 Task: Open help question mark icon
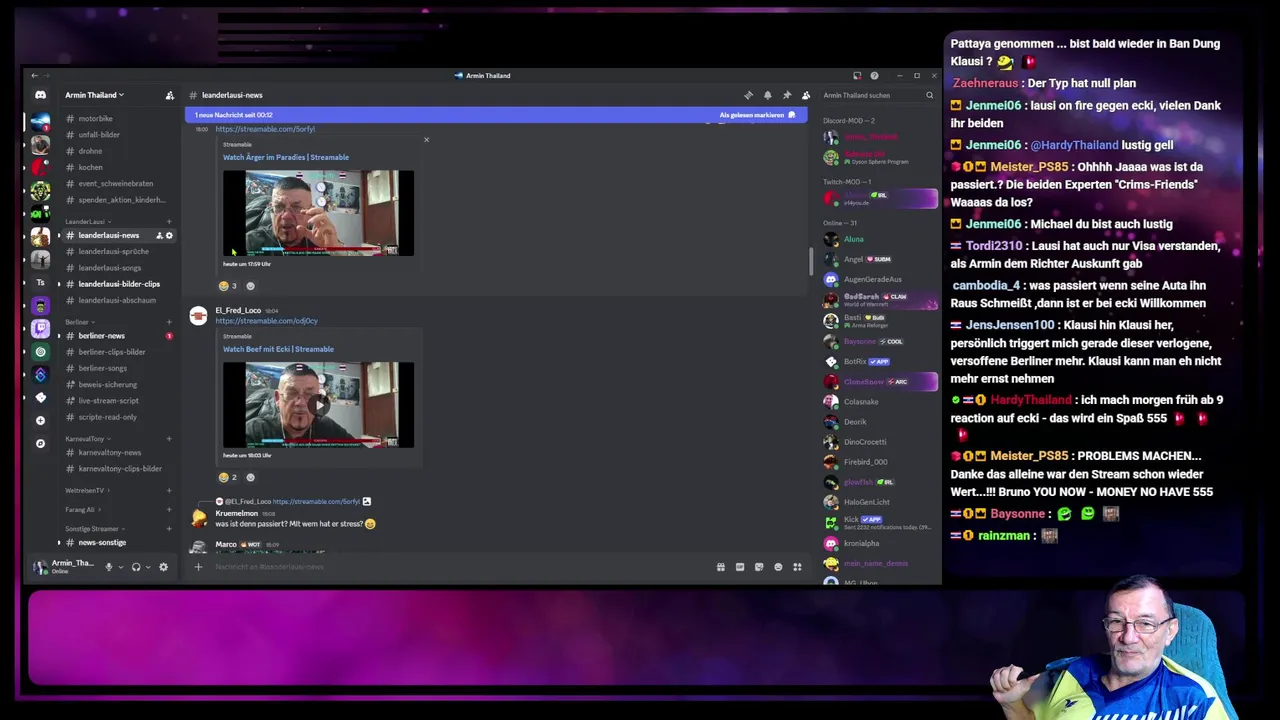point(874,76)
